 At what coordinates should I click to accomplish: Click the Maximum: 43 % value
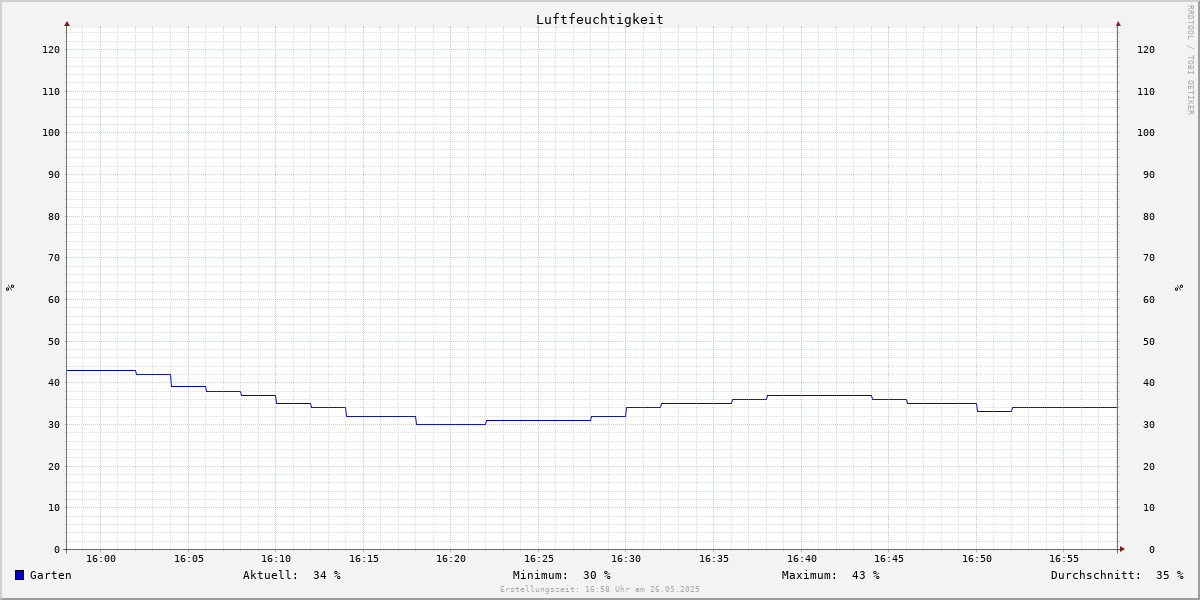(x=831, y=575)
